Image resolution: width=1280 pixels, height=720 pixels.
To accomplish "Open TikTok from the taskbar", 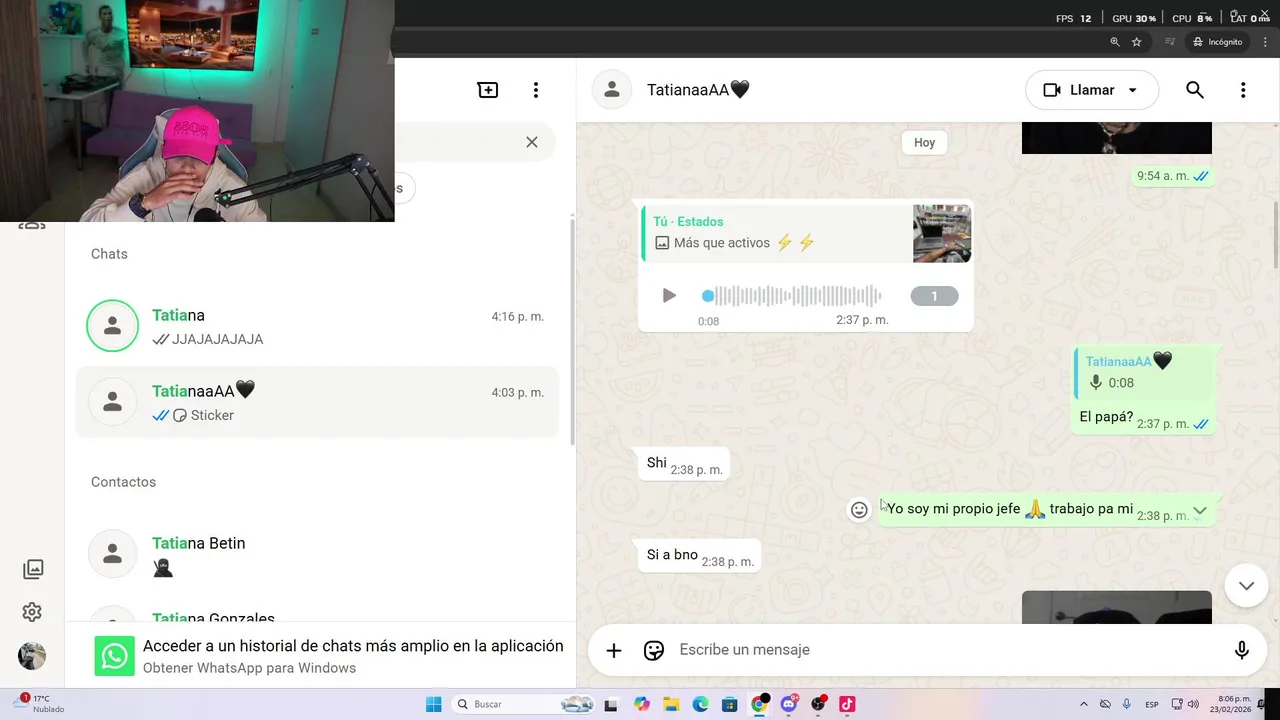I will click(847, 704).
